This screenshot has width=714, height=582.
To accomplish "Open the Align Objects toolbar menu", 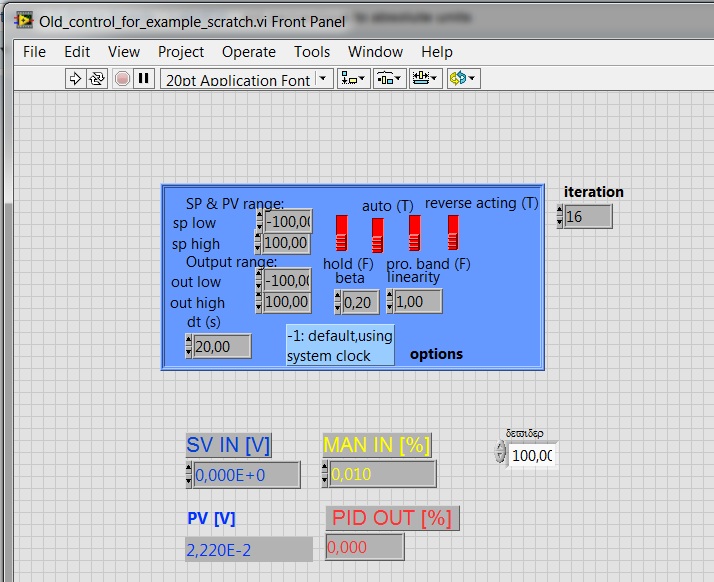I will click(353, 79).
